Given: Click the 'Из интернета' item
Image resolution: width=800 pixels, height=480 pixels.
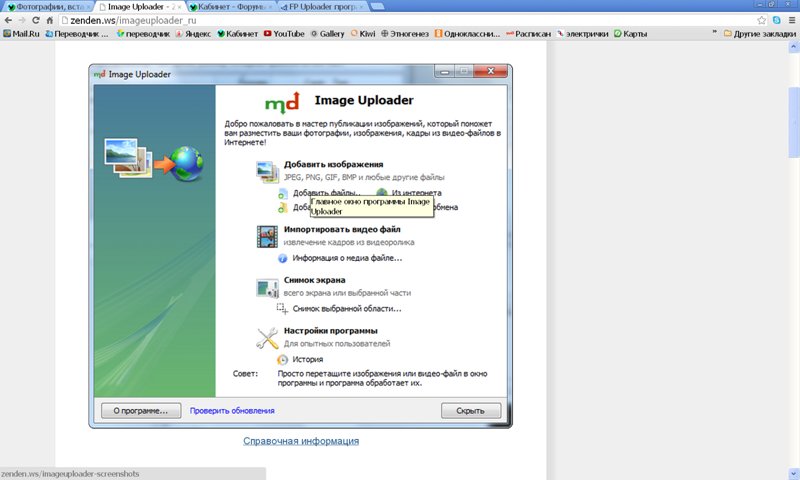Looking at the screenshot, I should [x=416, y=193].
